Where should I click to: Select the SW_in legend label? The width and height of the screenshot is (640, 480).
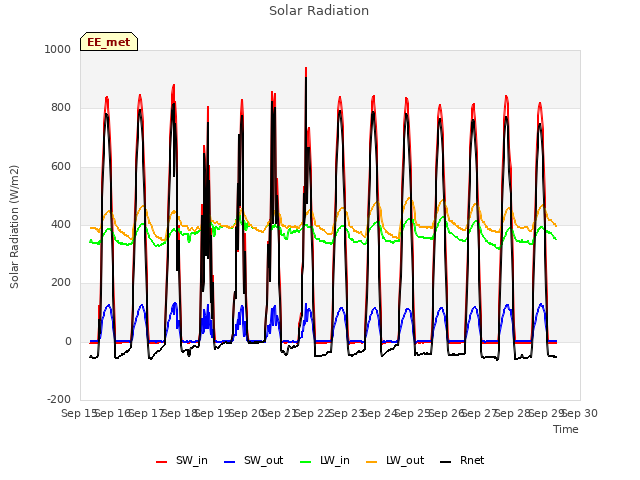point(192,460)
